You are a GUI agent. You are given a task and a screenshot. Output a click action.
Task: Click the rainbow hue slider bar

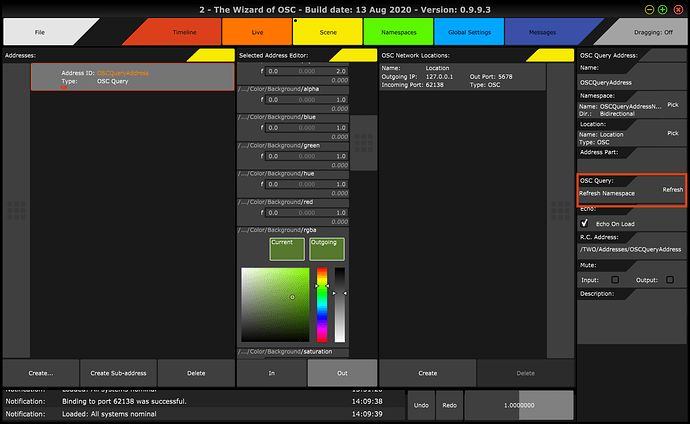(x=322, y=304)
